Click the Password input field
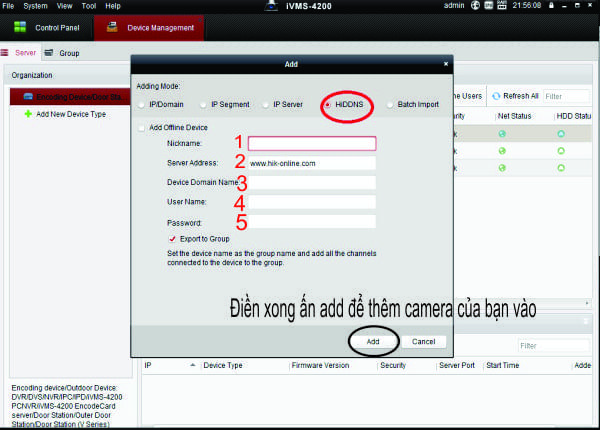The width and height of the screenshot is (600, 430). (x=312, y=222)
